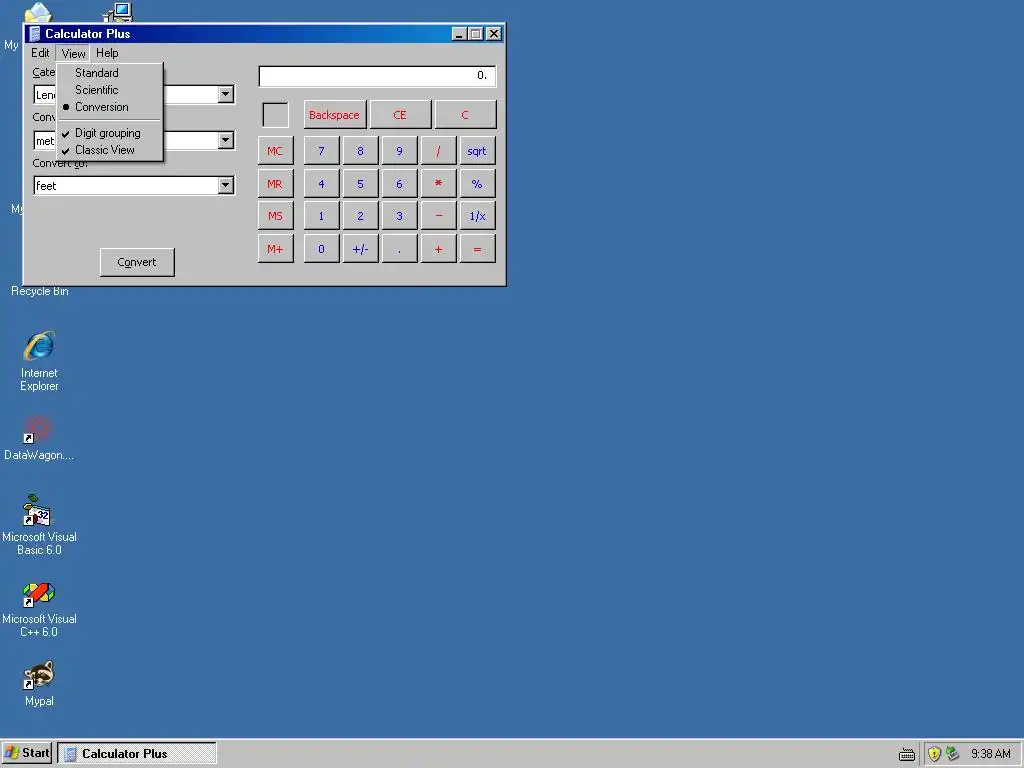1024x768 pixels.
Task: Click digit 4 key
Action: tap(321, 184)
